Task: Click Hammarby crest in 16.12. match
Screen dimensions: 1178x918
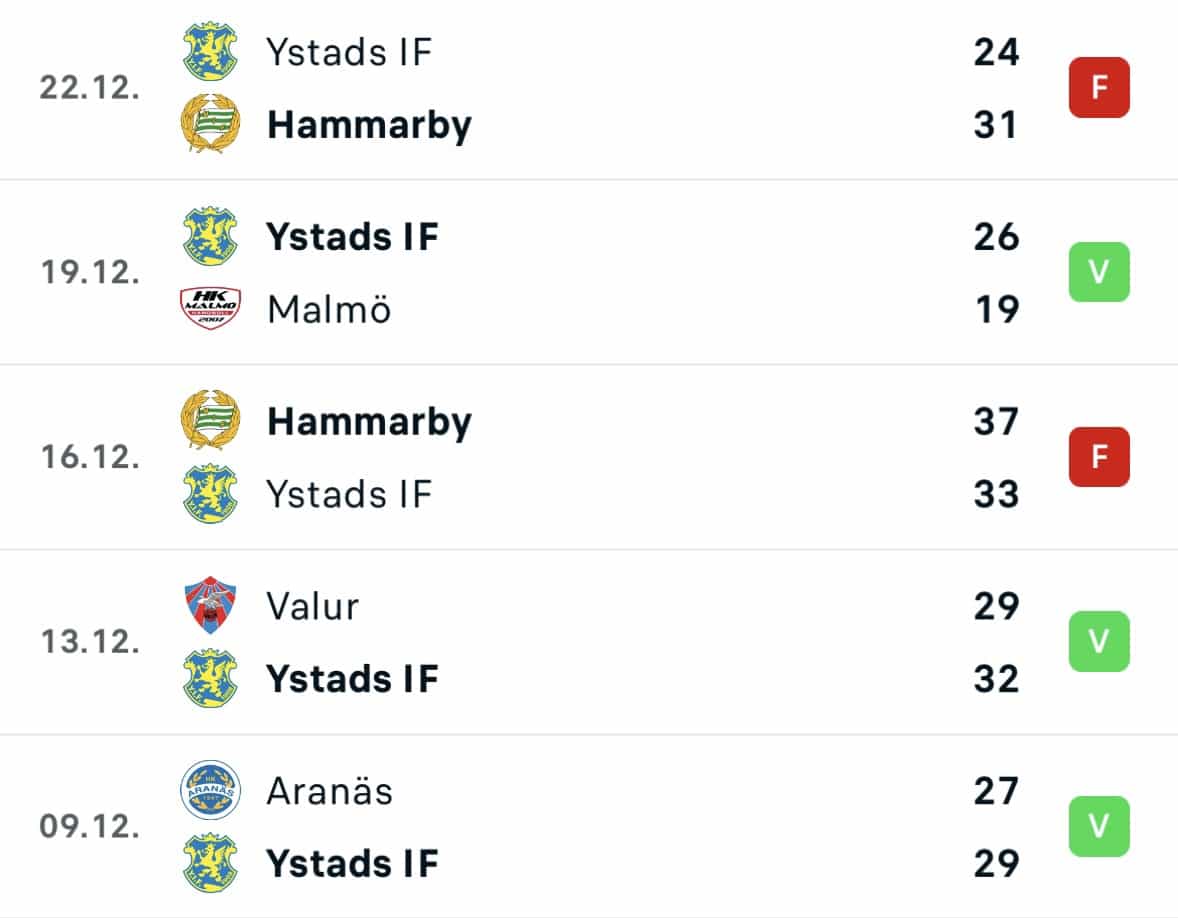Action: [x=210, y=419]
